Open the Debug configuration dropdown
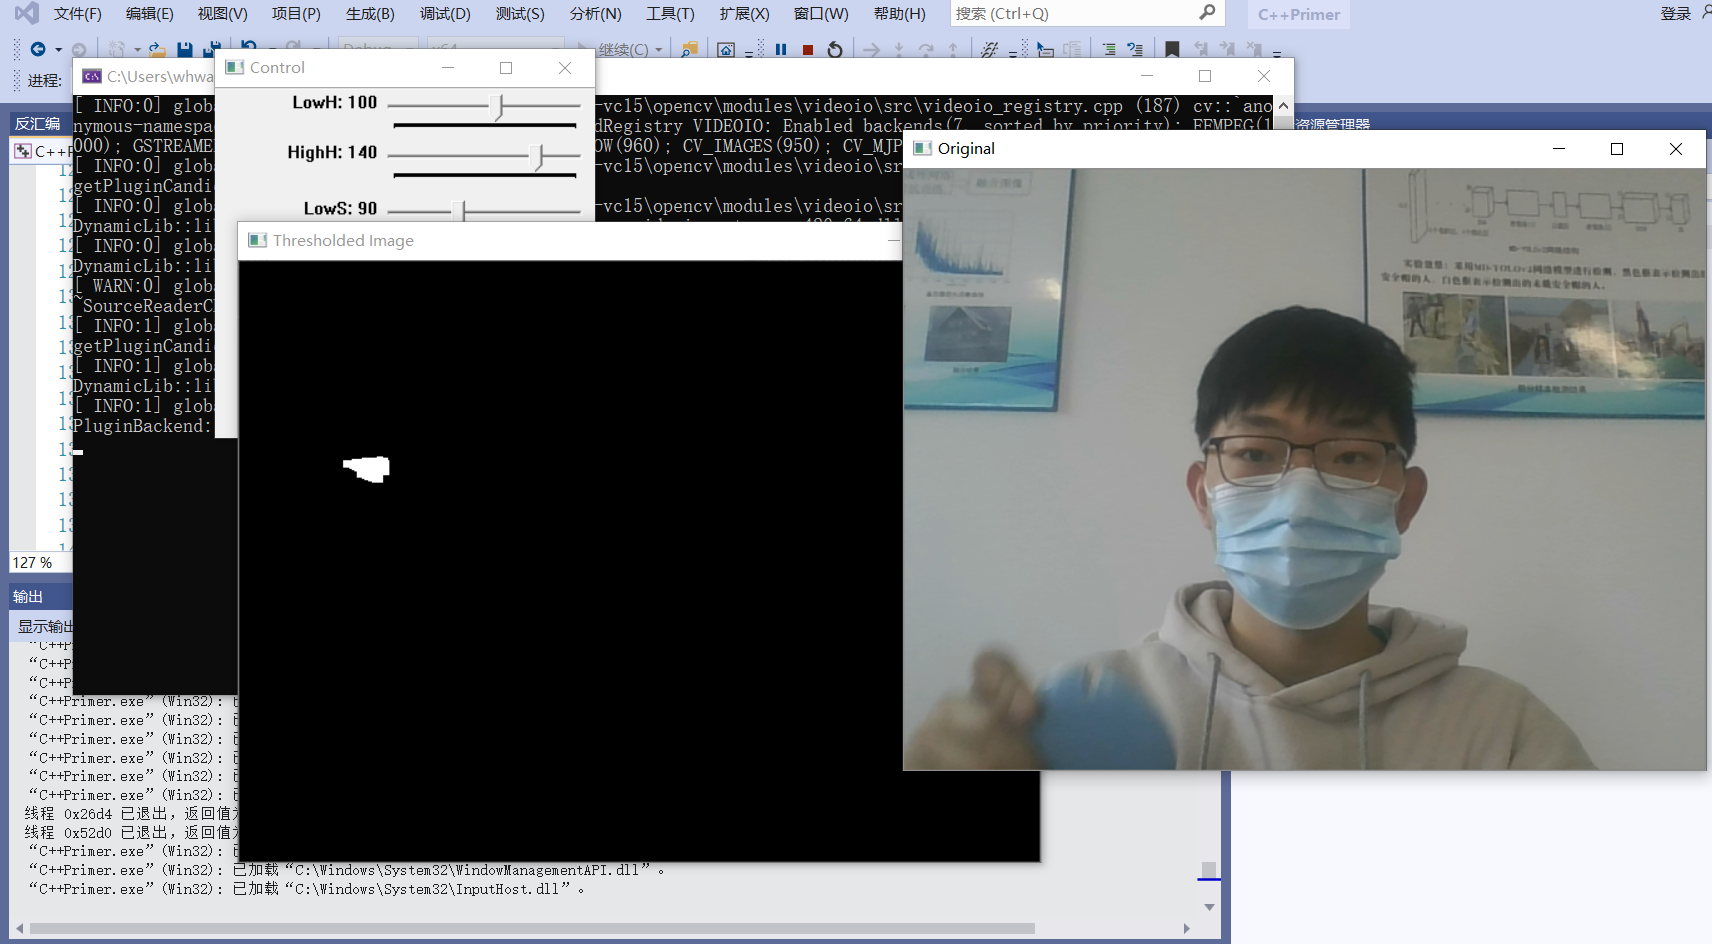The image size is (1712, 944). (x=378, y=48)
